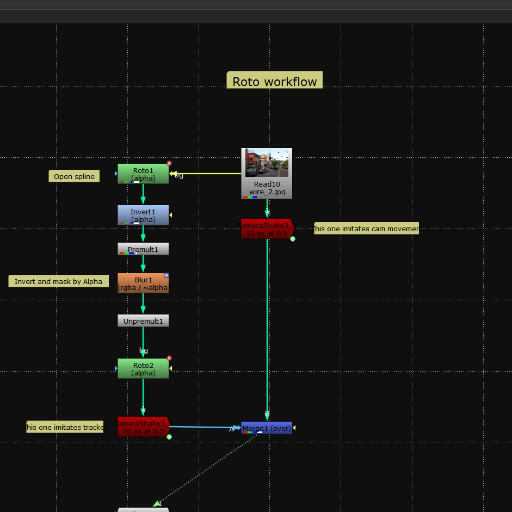512x512 pixels.
Task: Click the Unpremult1 node
Action: [x=143, y=321]
